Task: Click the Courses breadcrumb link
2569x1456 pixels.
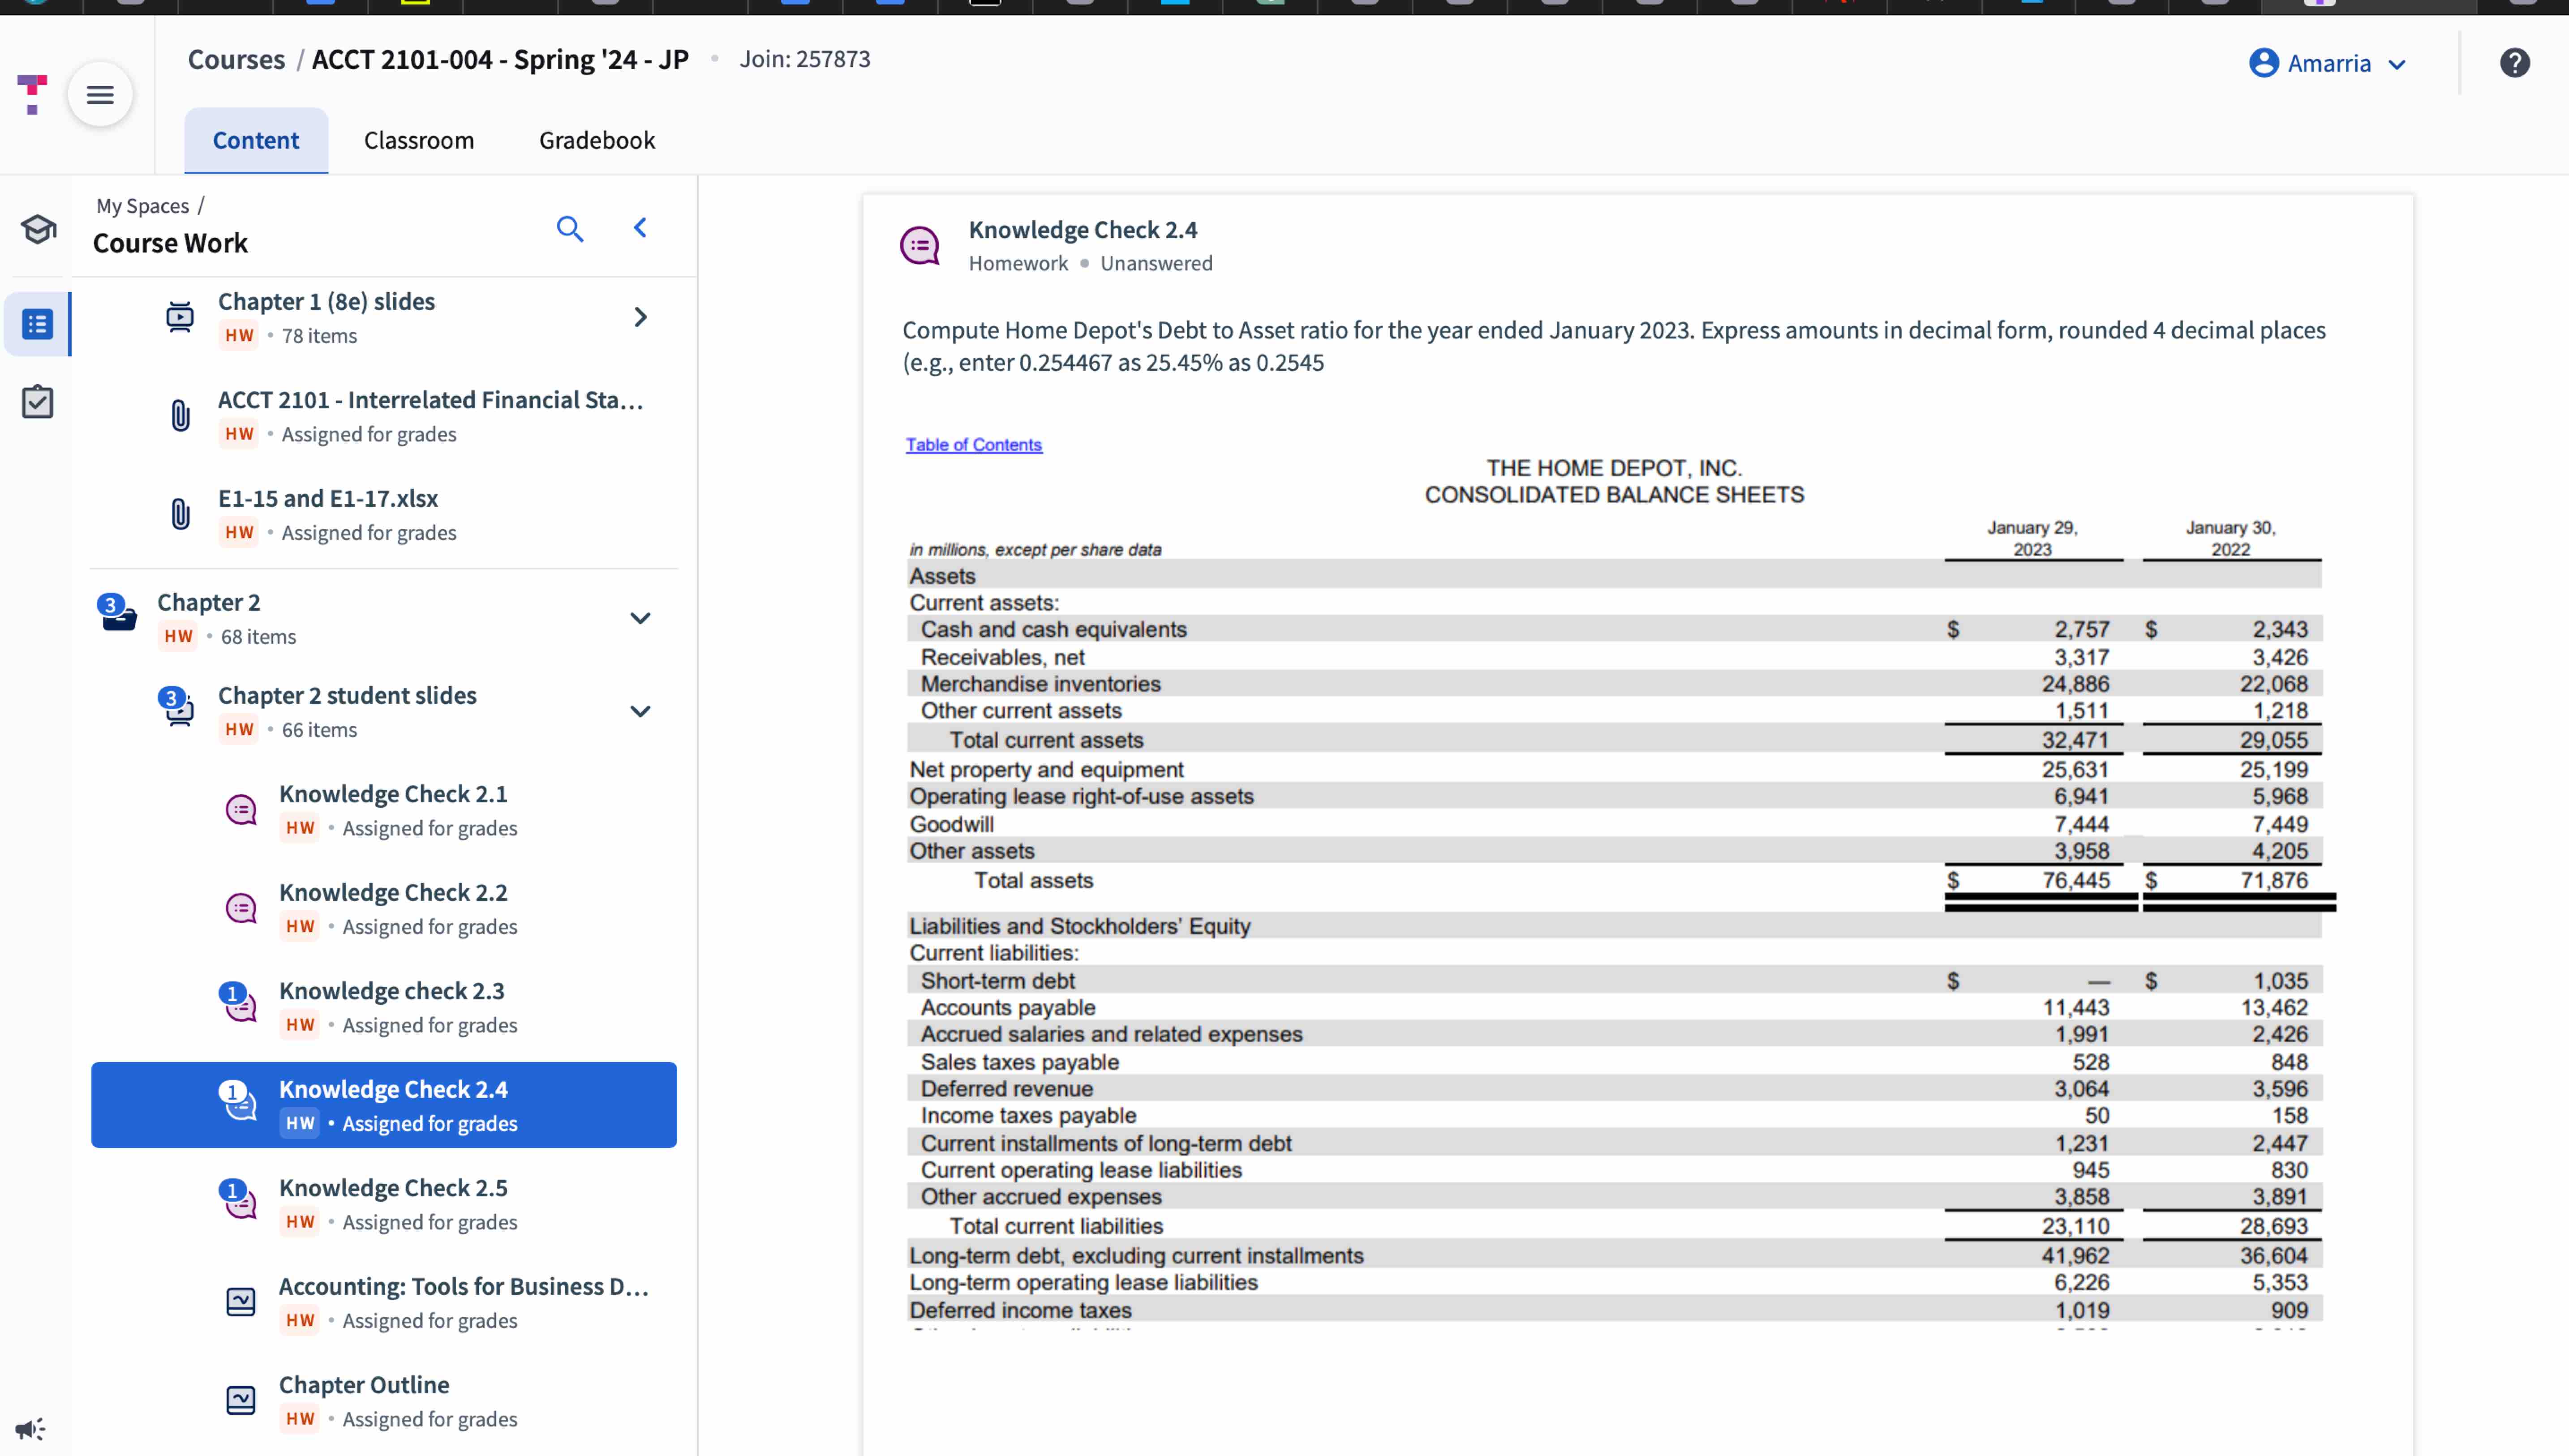Action: (236, 59)
